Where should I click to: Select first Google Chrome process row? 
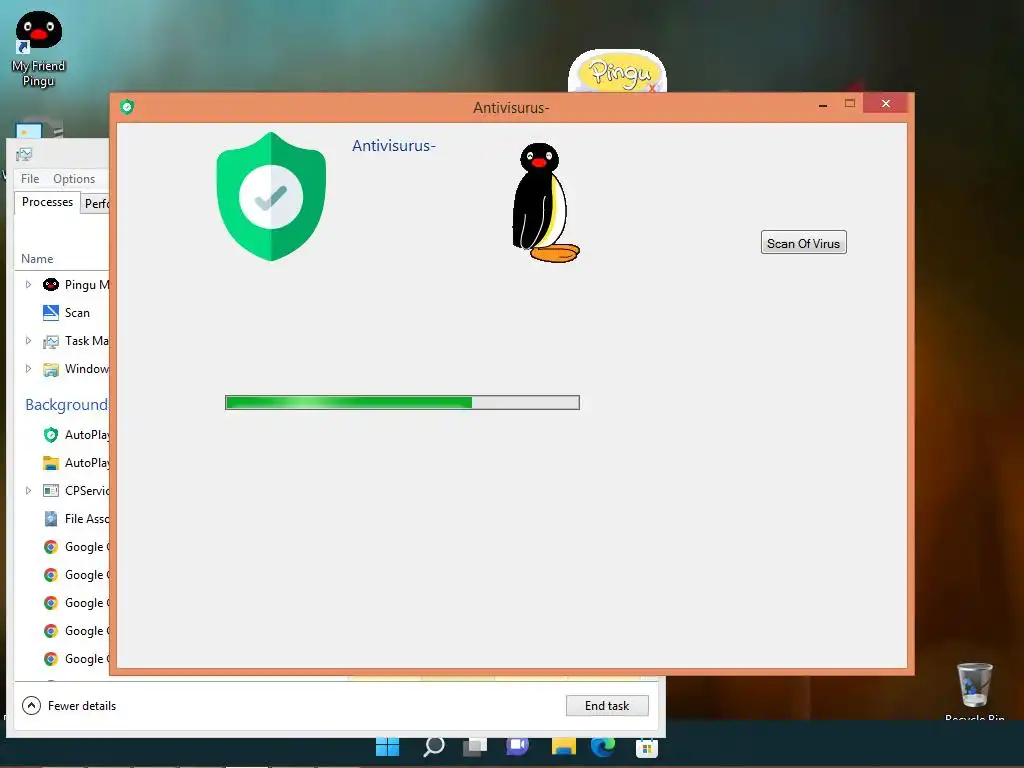pyautogui.click(x=62, y=547)
